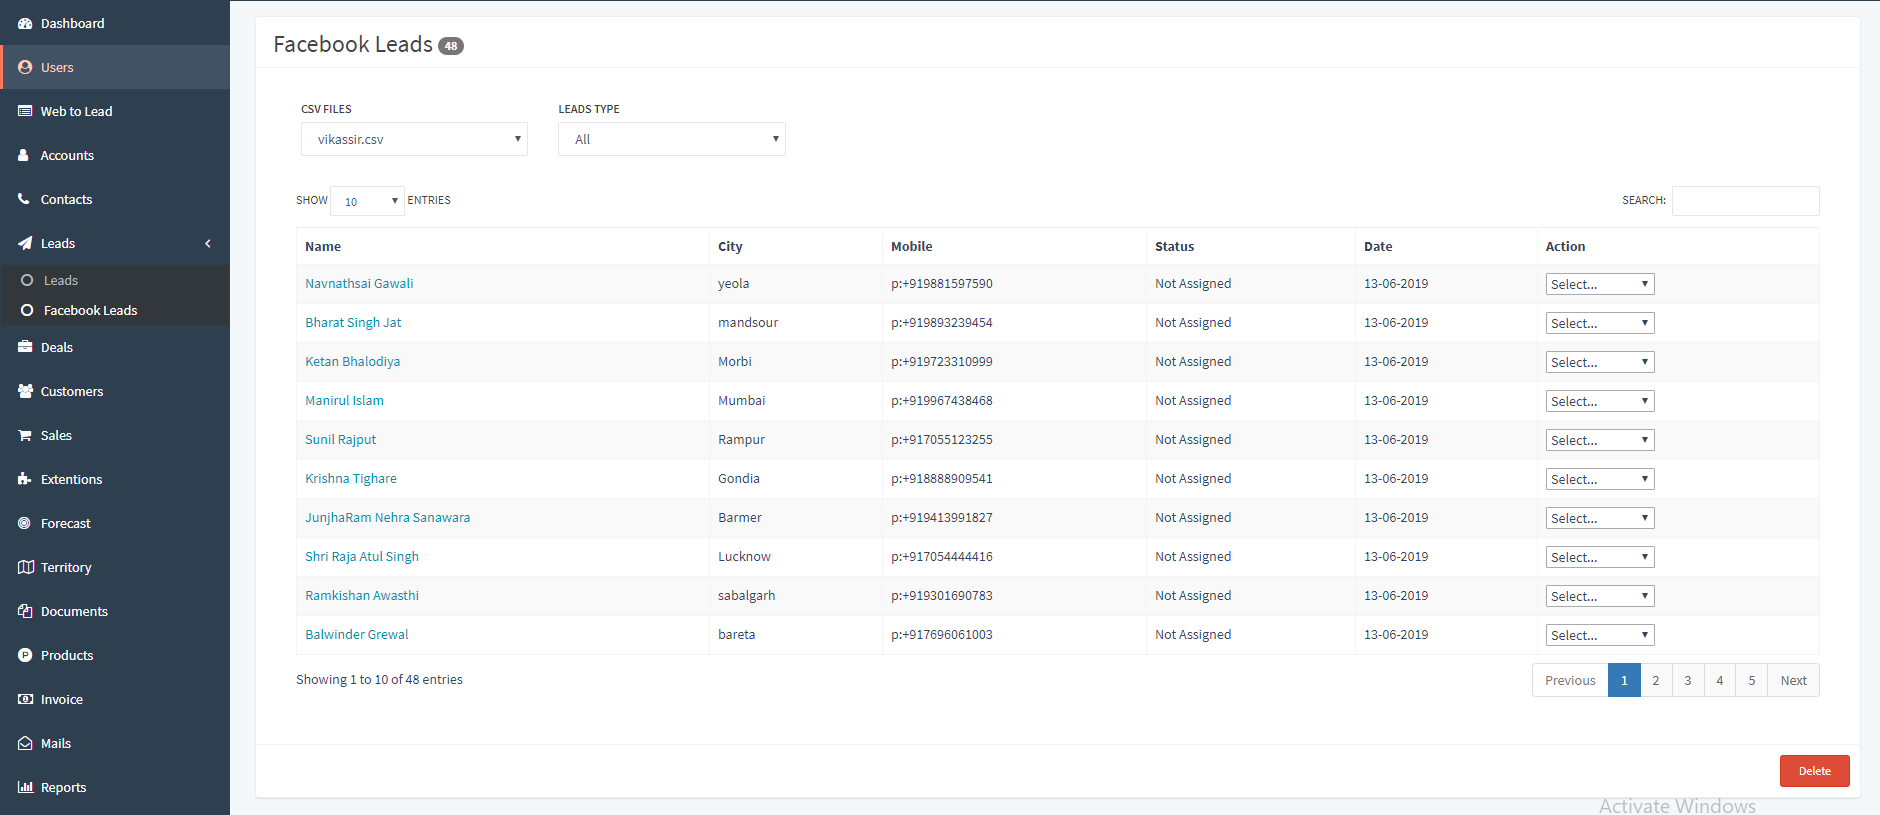Open action dropdown for JunjhaRam Nehra Sanawara
Screen dimensions: 1880x815
pyautogui.click(x=1600, y=518)
